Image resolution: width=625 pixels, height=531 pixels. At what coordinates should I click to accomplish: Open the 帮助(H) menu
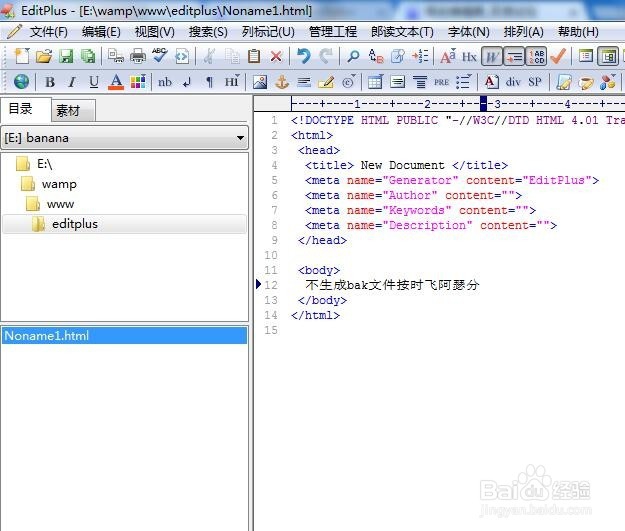pos(578,31)
